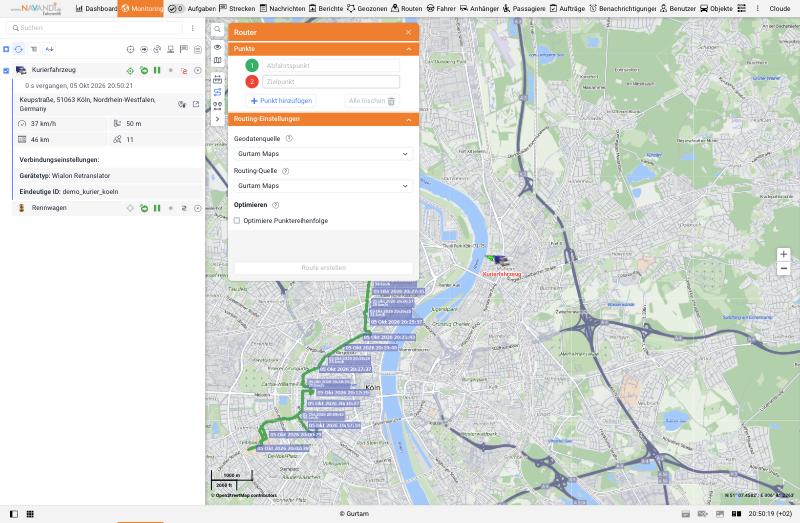Zoom out the map with minus

(783, 268)
